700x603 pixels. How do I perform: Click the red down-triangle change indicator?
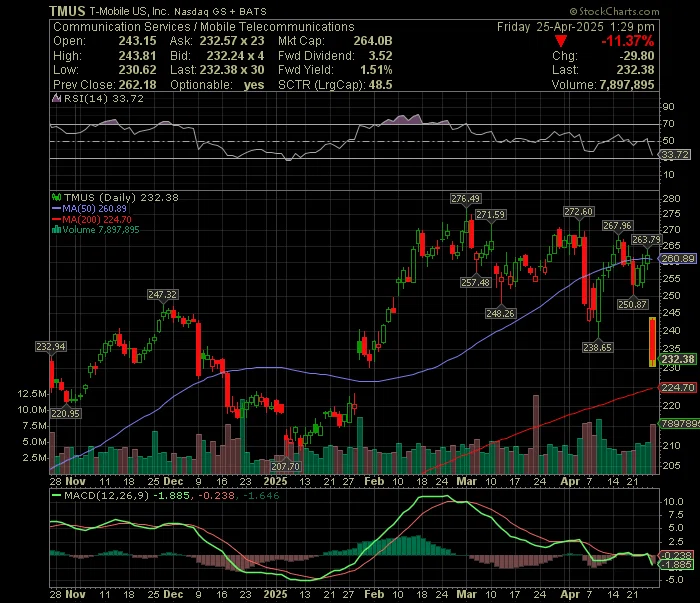point(561,42)
